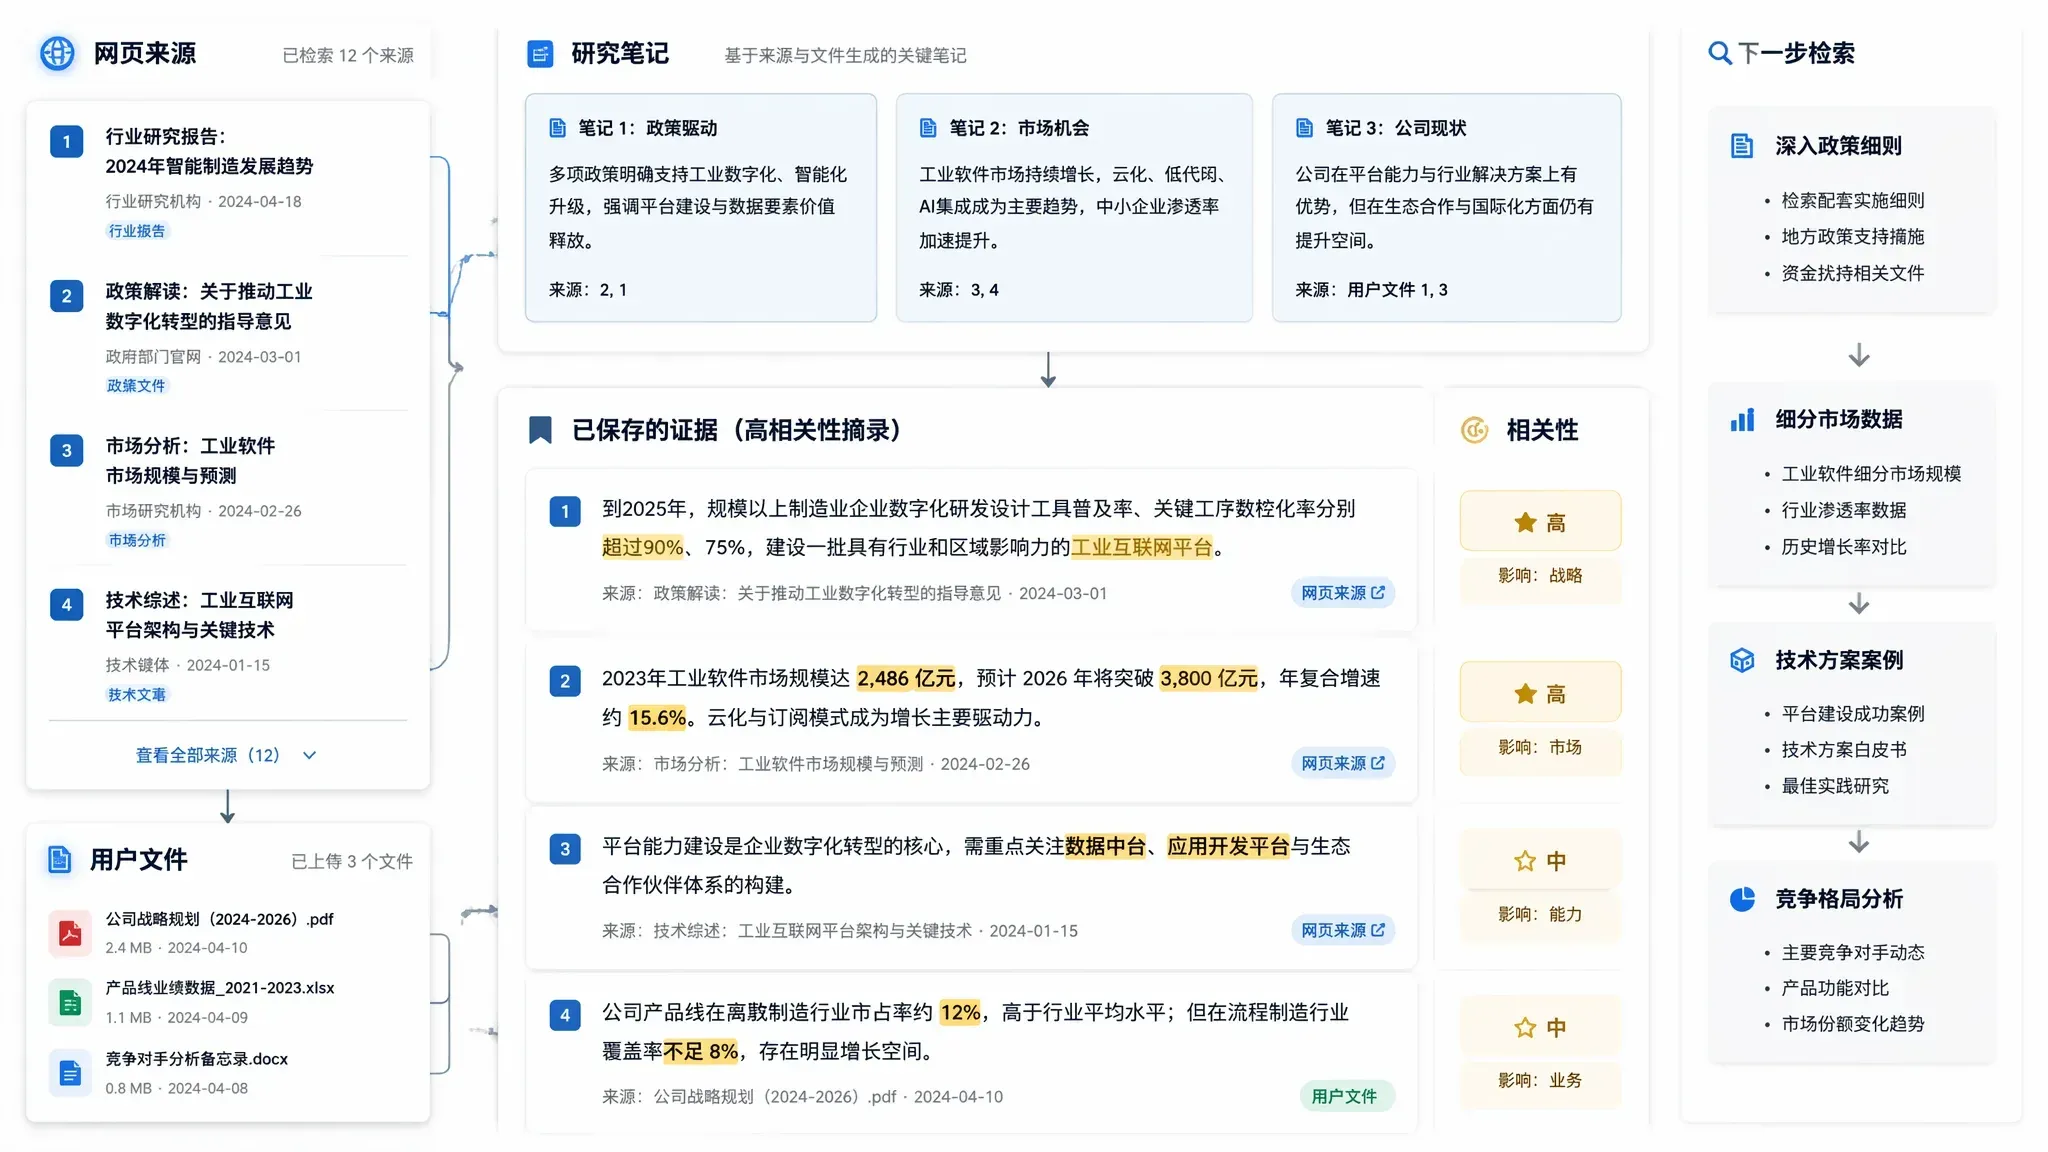Click the 技术文章 tag
The width and height of the screenshot is (2048, 1152).
137,695
